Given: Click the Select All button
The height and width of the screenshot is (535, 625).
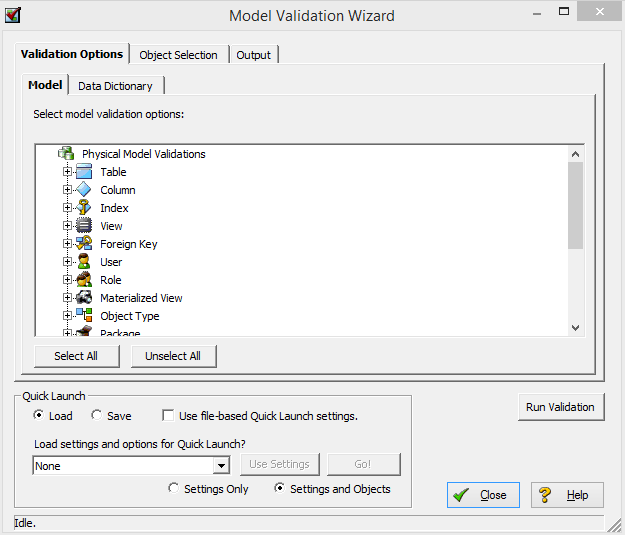Looking at the screenshot, I should pyautogui.click(x=76, y=356).
